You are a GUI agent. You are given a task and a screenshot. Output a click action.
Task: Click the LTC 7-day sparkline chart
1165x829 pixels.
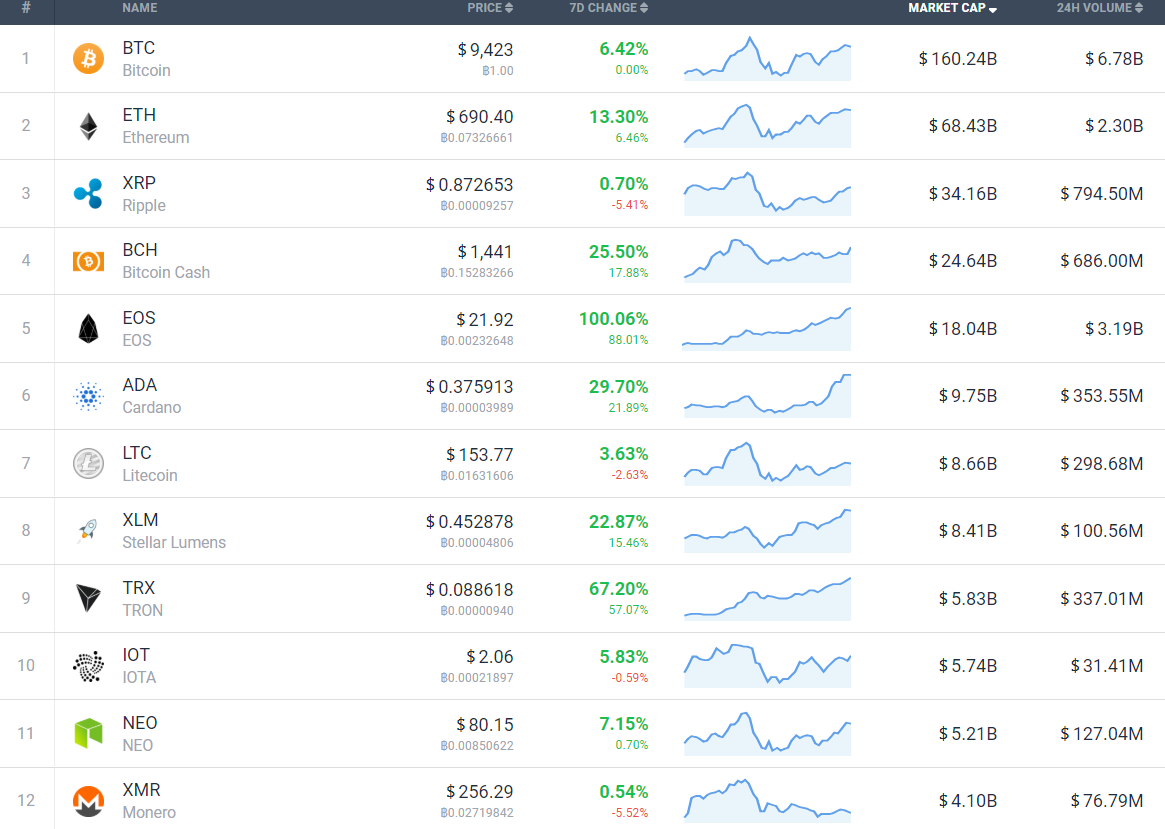click(767, 464)
